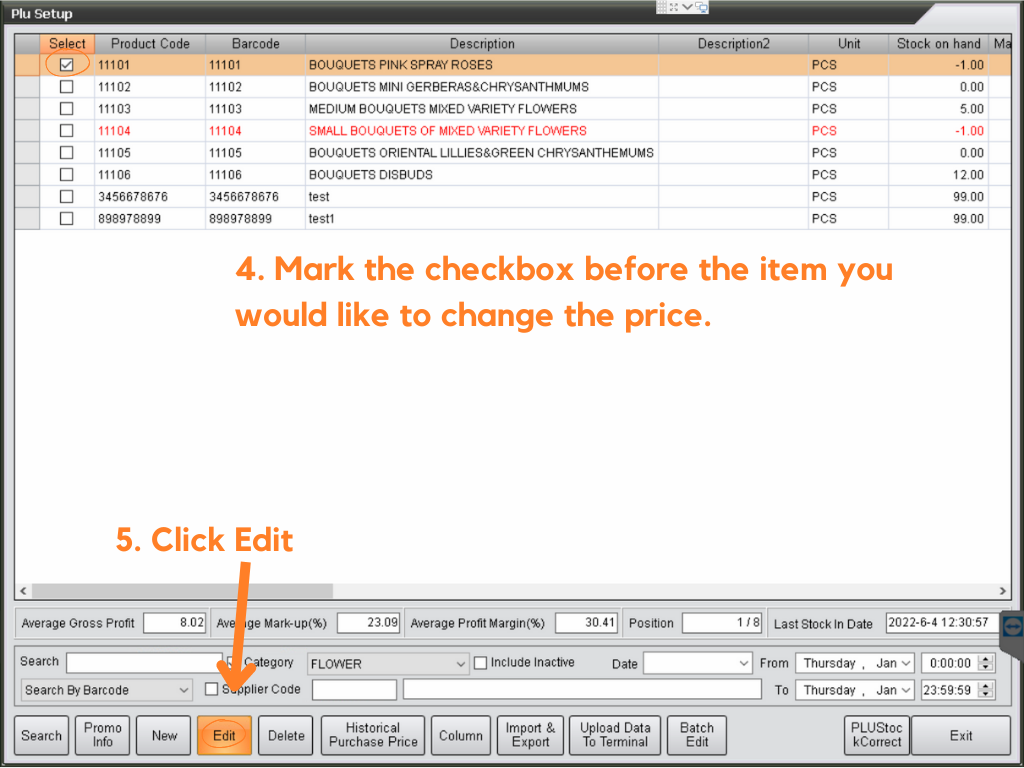
Task: Open the From date picker dropdown
Action: point(906,663)
